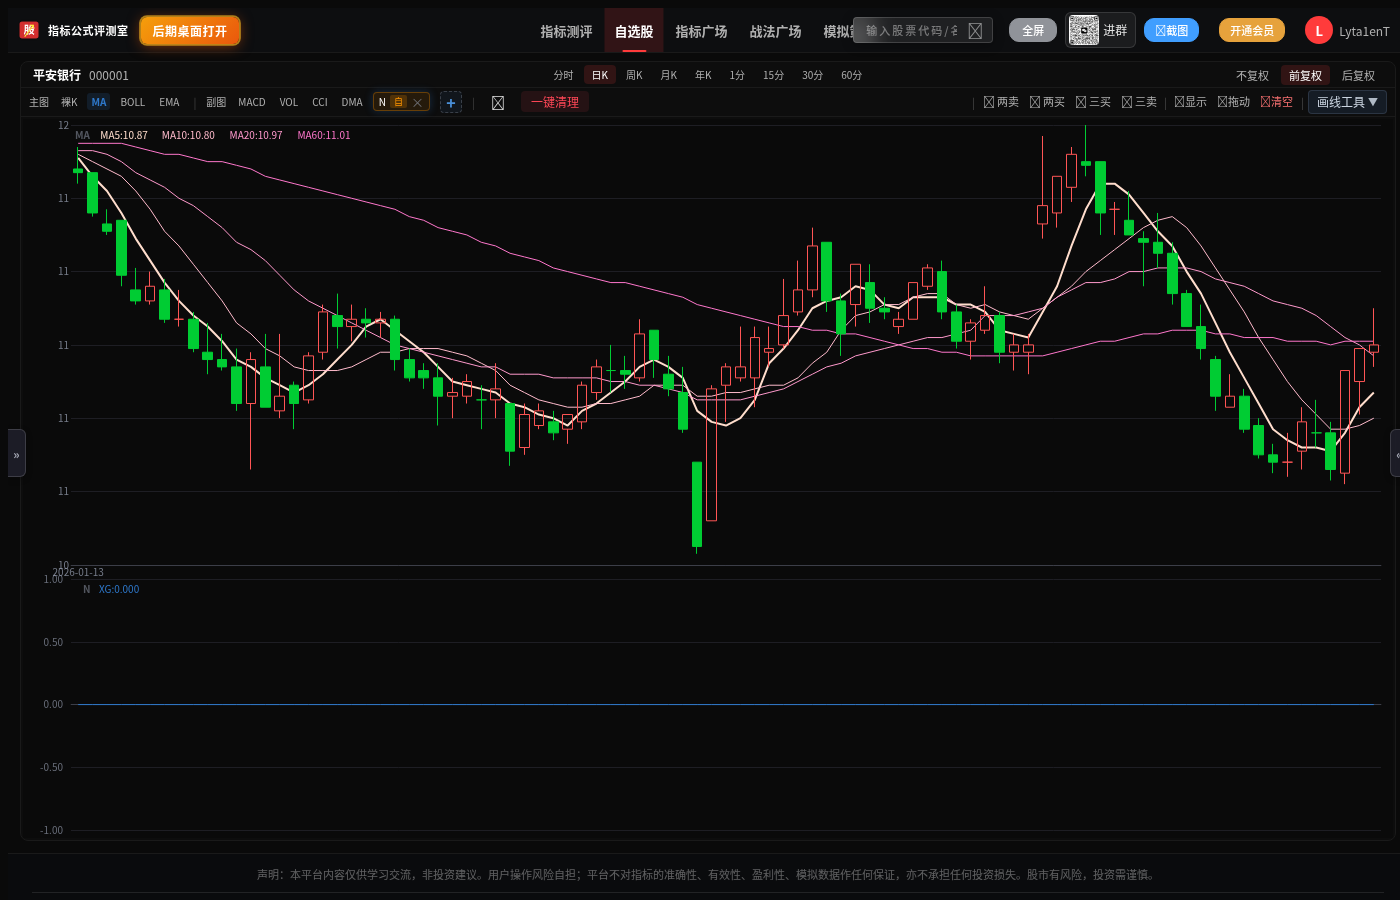Viewport: 1400px width, 900px height.
Task: Open the 画线工具 dropdown
Action: (1347, 102)
